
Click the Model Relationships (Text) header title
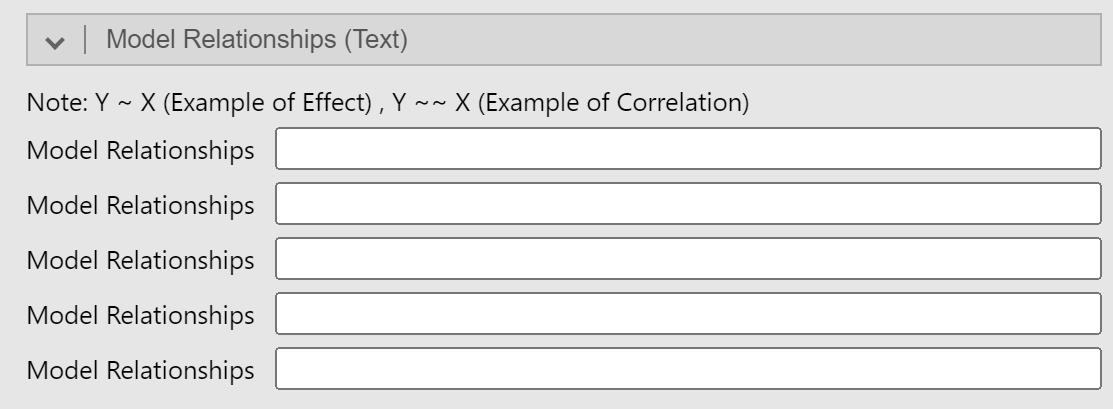click(x=257, y=40)
